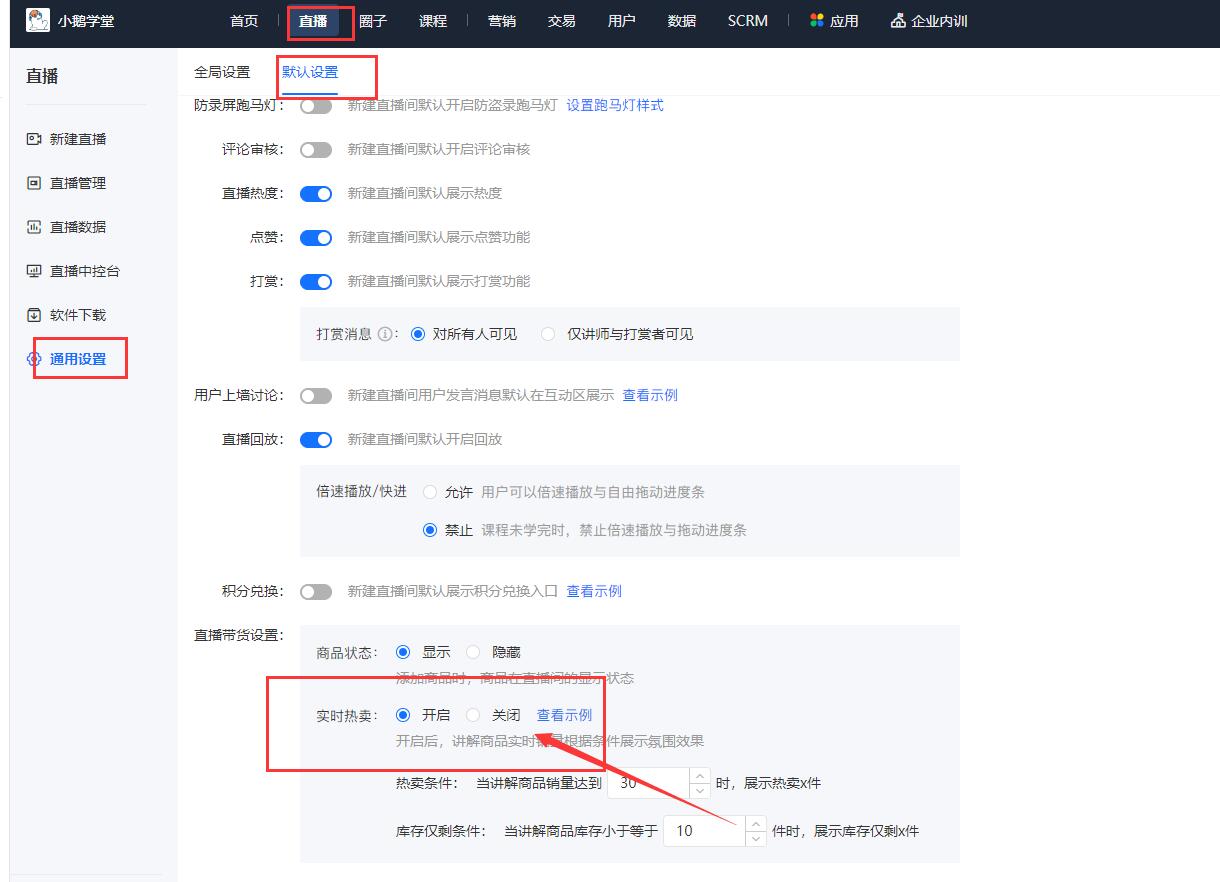Select 仅讲师与打赏者可见 radio option

click(548, 334)
